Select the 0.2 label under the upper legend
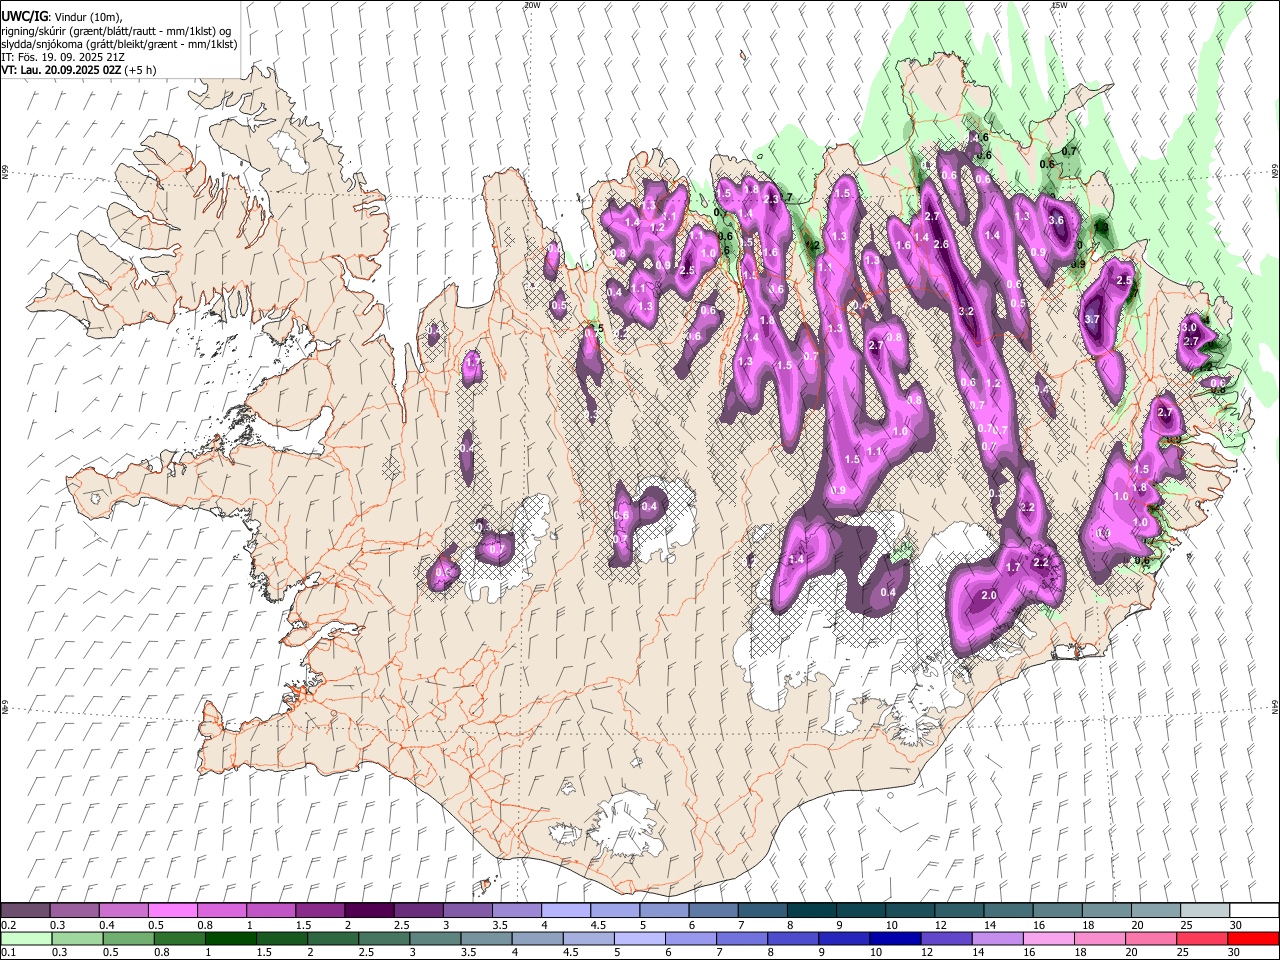Viewport: 1280px width, 960px height. 8,924
